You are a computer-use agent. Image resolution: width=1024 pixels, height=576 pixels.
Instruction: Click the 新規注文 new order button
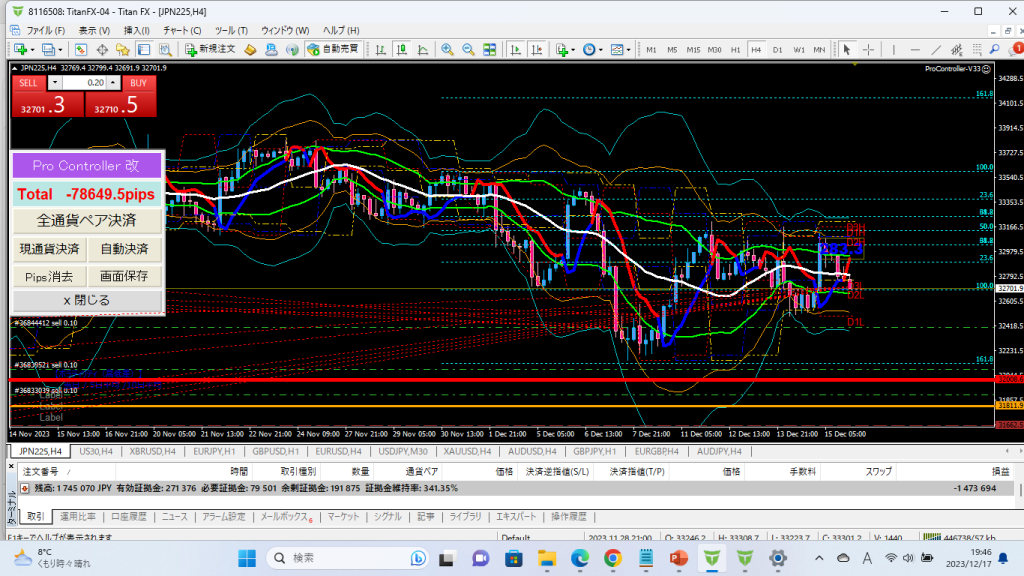209,49
